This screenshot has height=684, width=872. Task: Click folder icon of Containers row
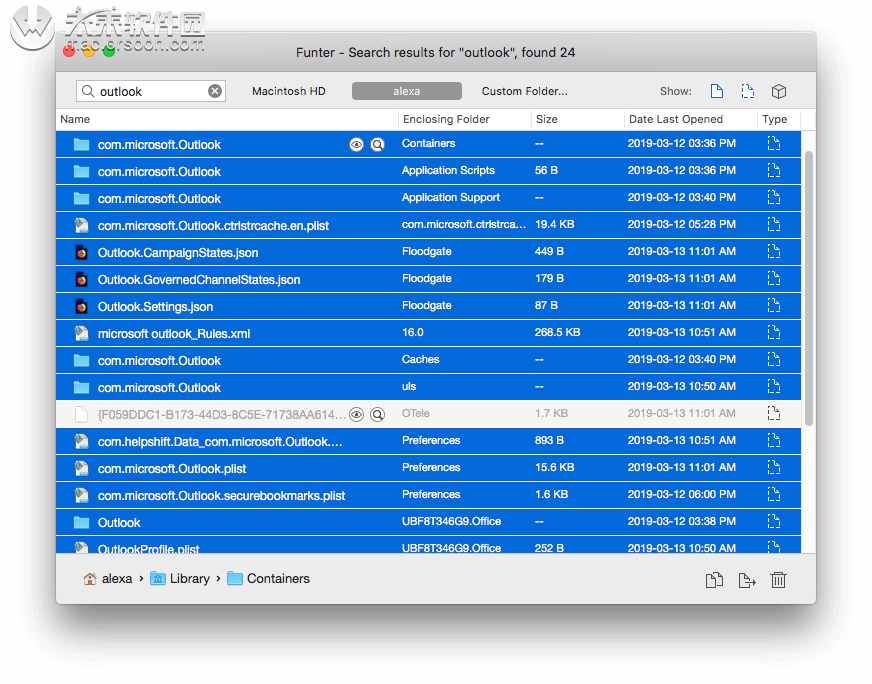click(x=82, y=145)
